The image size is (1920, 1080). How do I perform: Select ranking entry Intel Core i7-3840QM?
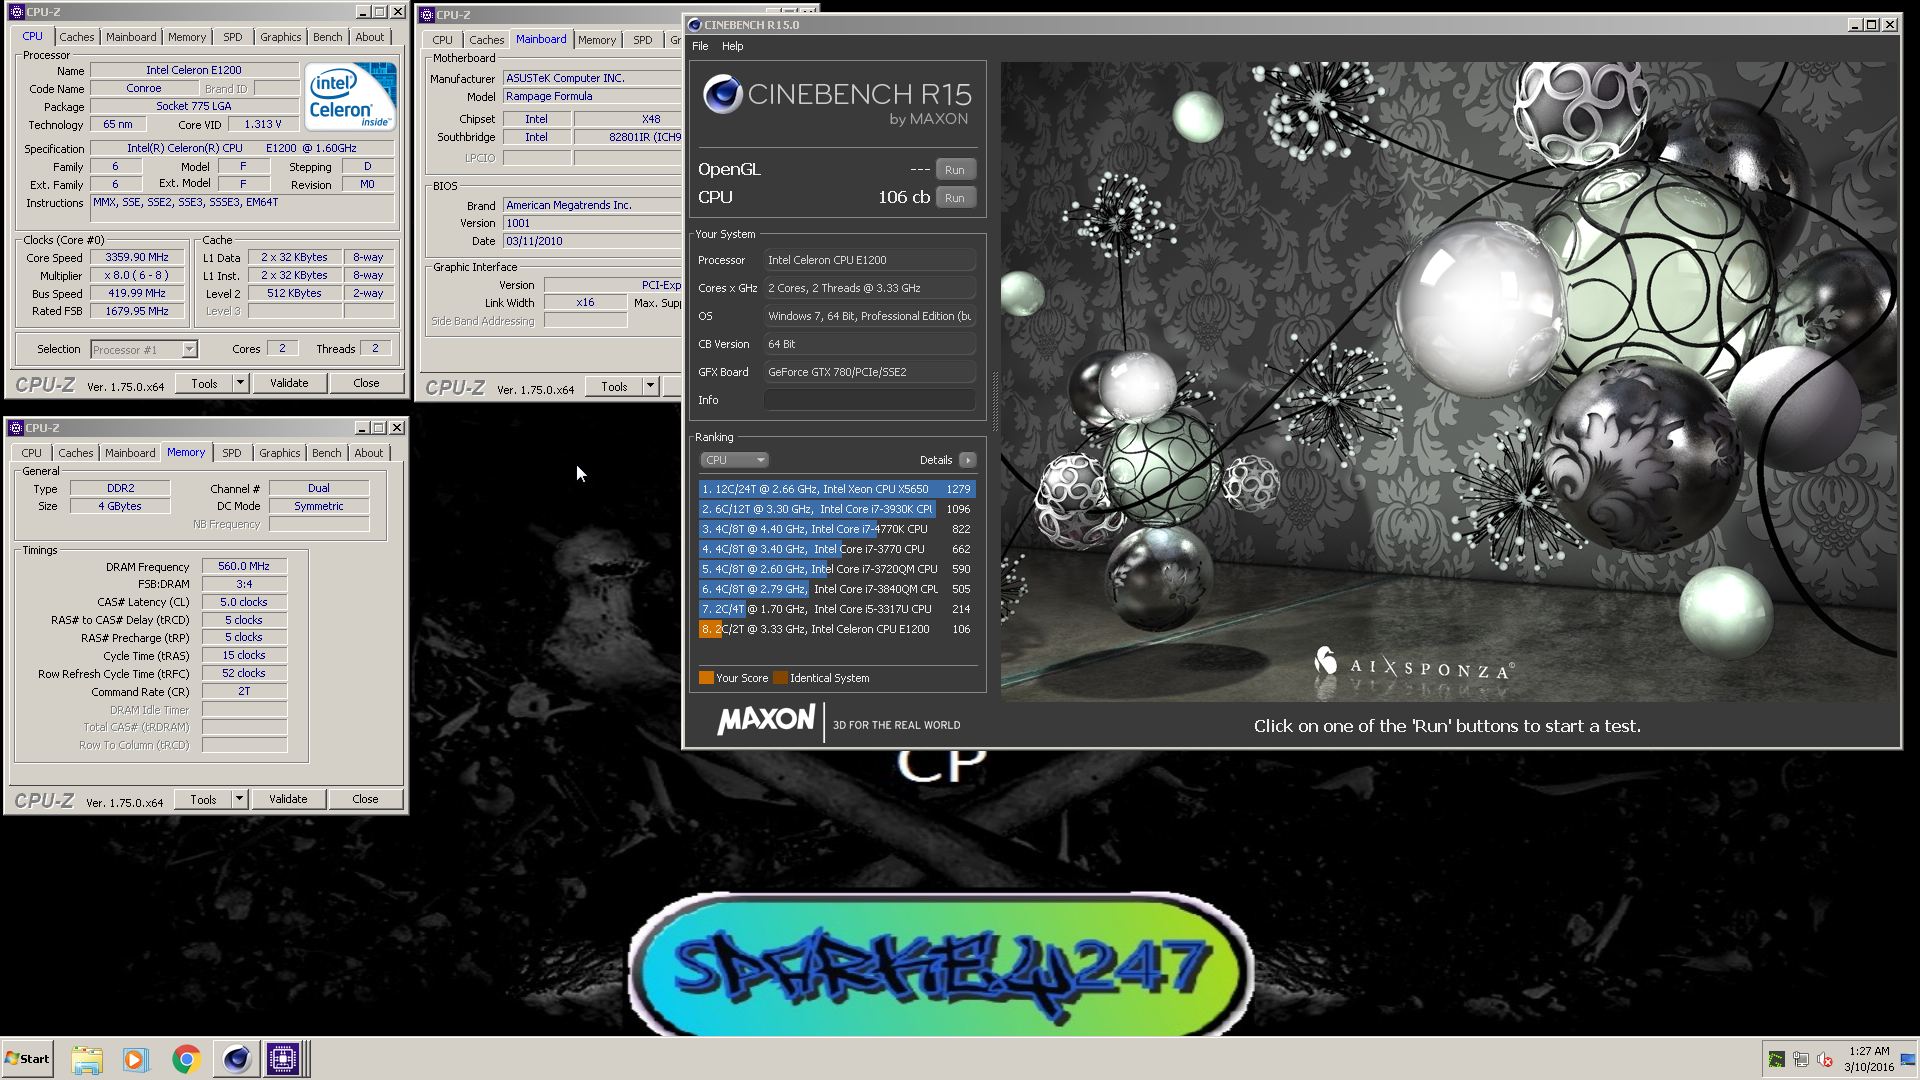coord(837,589)
